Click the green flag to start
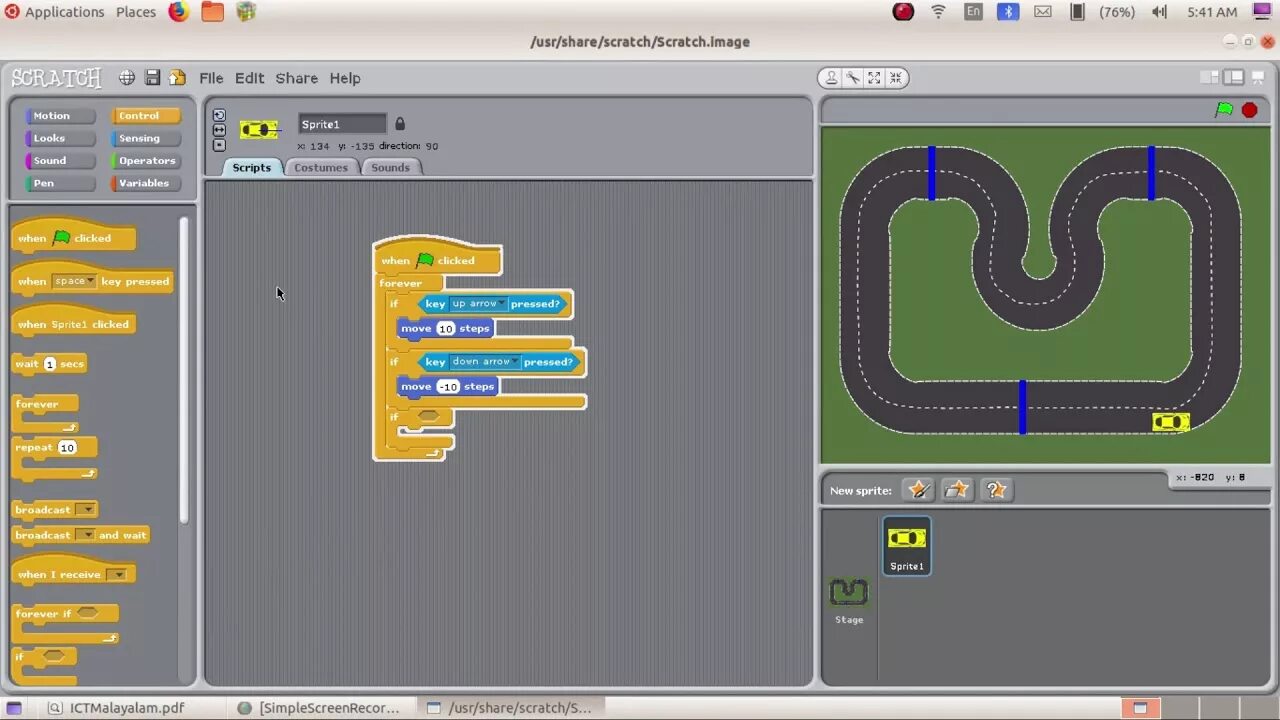1280x720 pixels. pos(1224,110)
